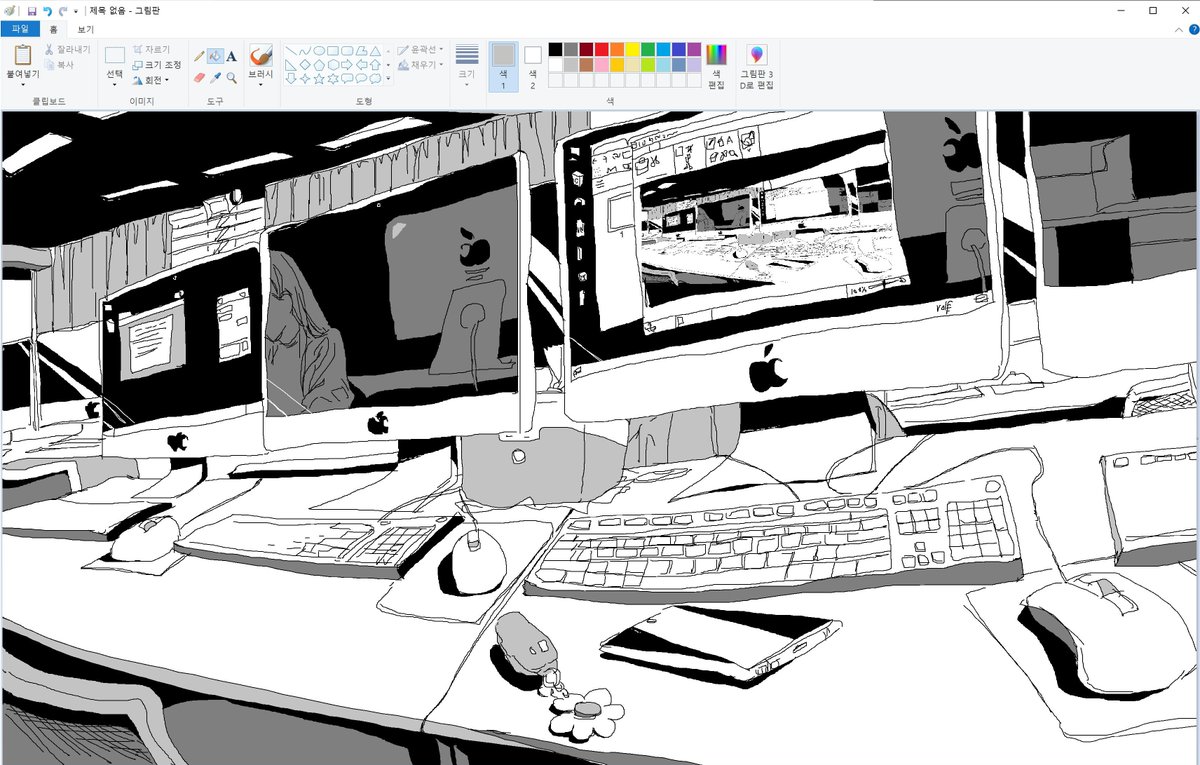Choose the Line shape in shapes gallery
Screen dimensions: 1200x765
[x=291, y=51]
